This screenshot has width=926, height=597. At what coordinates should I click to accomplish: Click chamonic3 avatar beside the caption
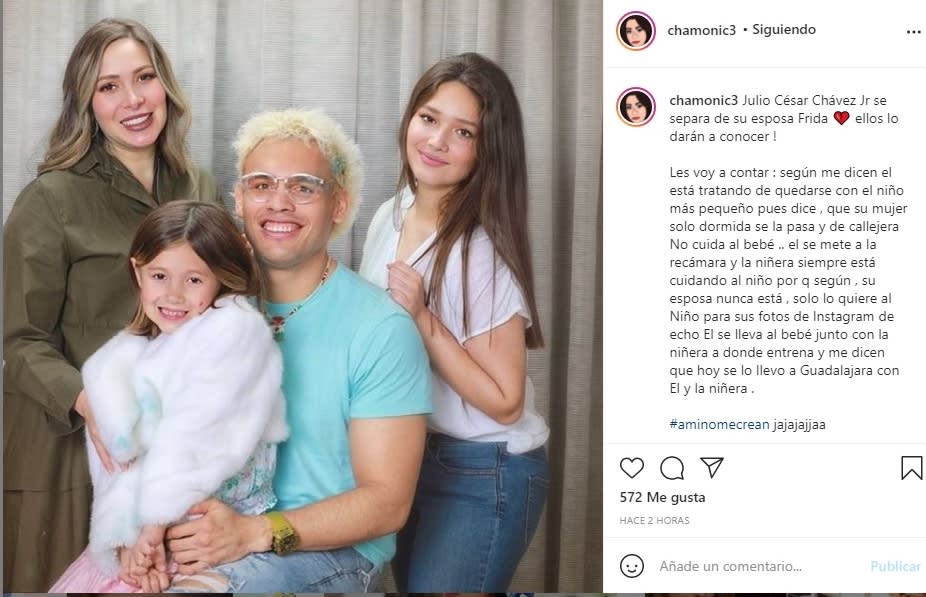(636, 107)
